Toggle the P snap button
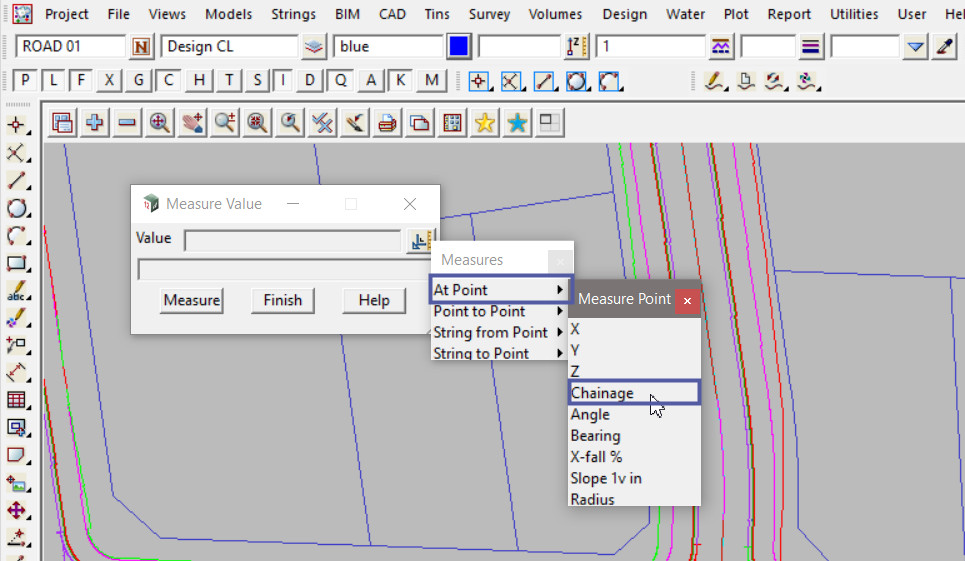Screen dimensions: 965x561 click(25, 80)
